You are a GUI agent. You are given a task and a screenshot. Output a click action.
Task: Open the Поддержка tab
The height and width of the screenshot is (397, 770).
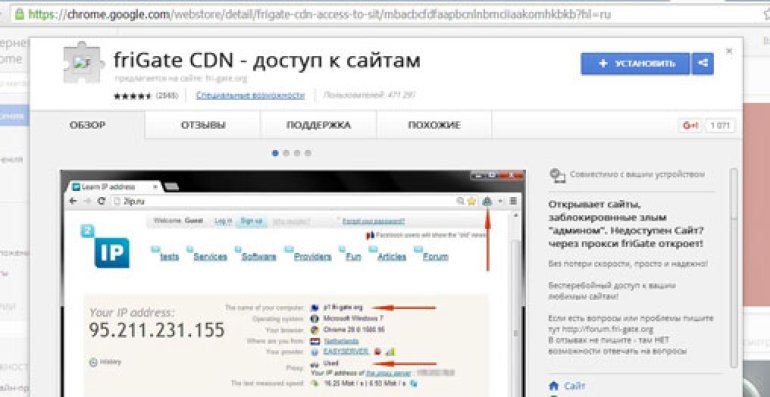pos(319,125)
